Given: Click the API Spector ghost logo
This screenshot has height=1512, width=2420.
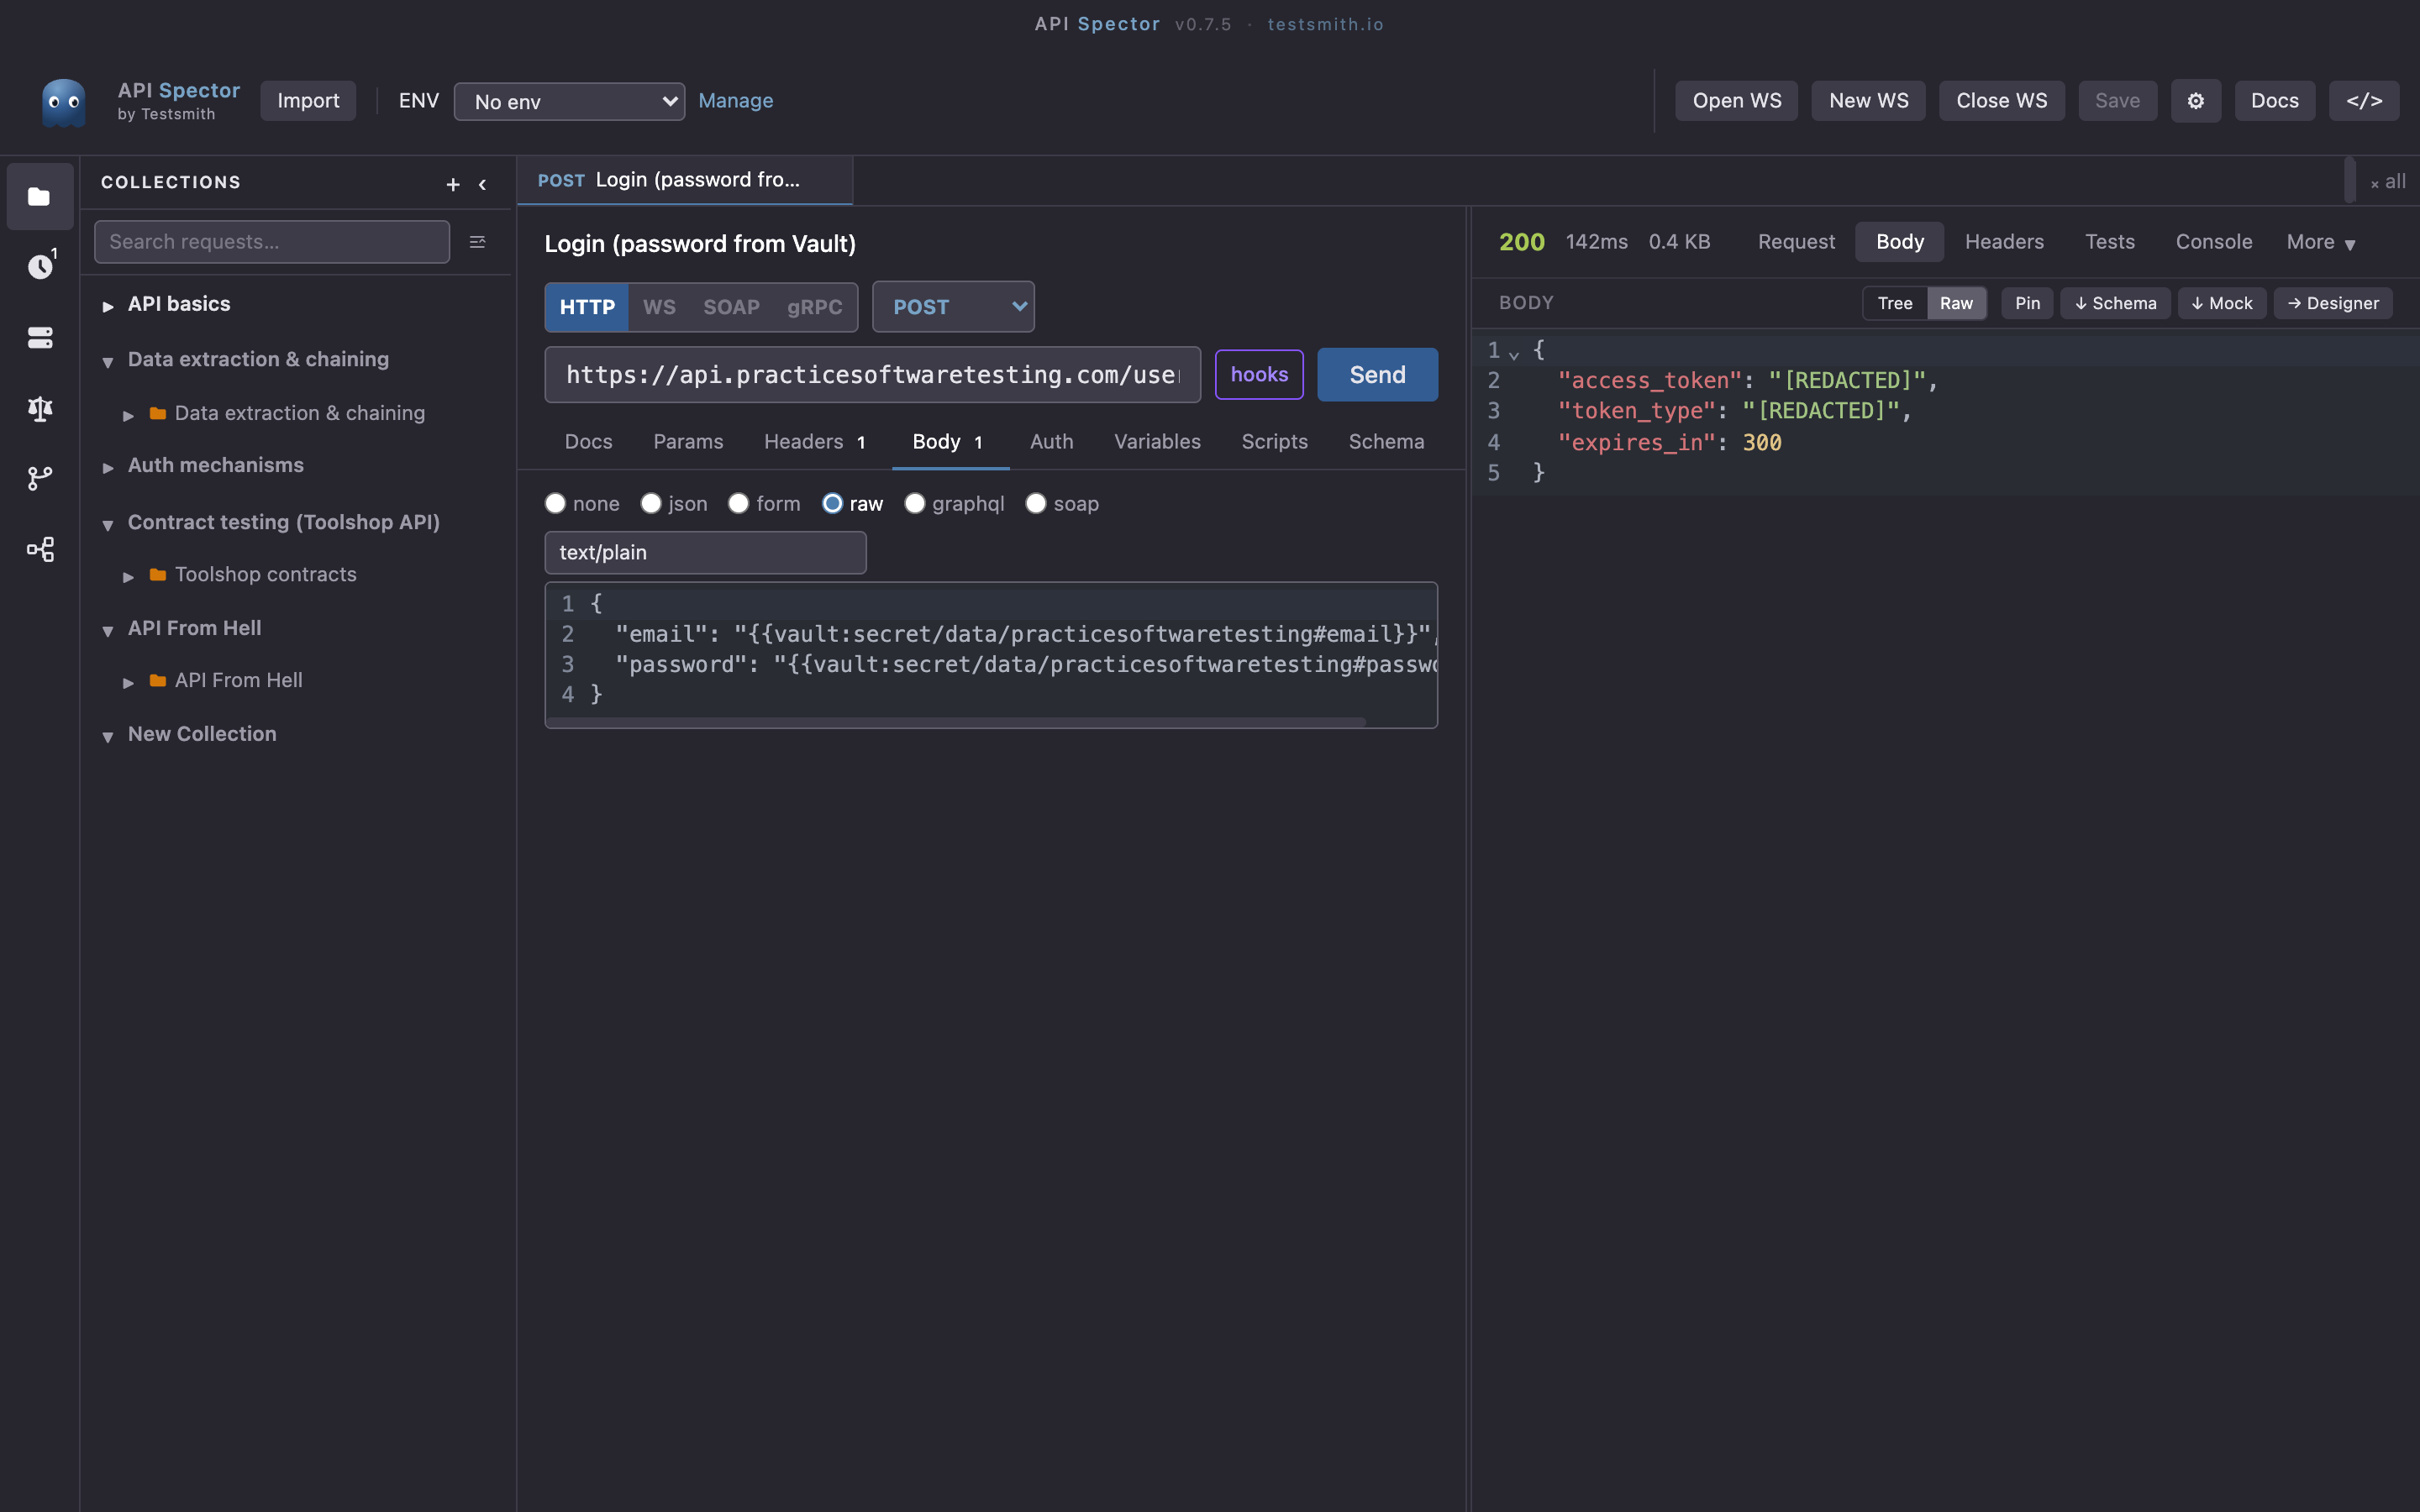Looking at the screenshot, I should click(64, 102).
